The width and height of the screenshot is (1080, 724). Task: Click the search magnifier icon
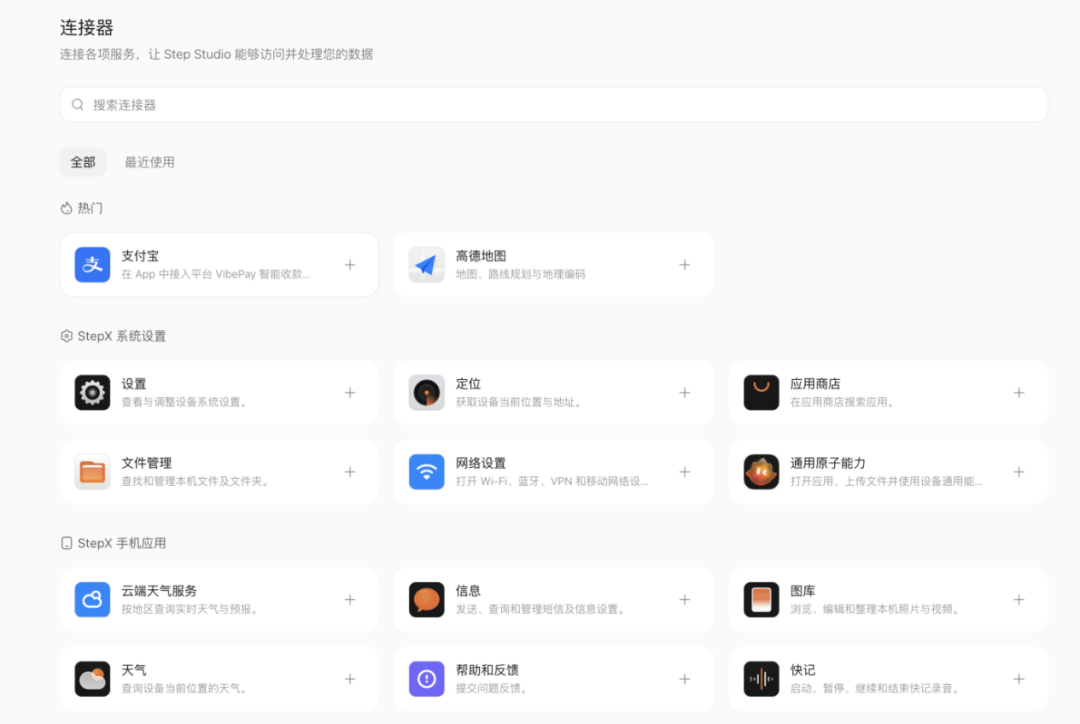pos(78,105)
